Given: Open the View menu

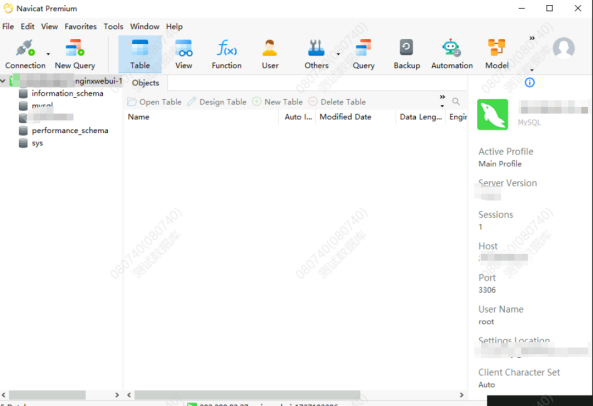Looking at the screenshot, I should (50, 26).
